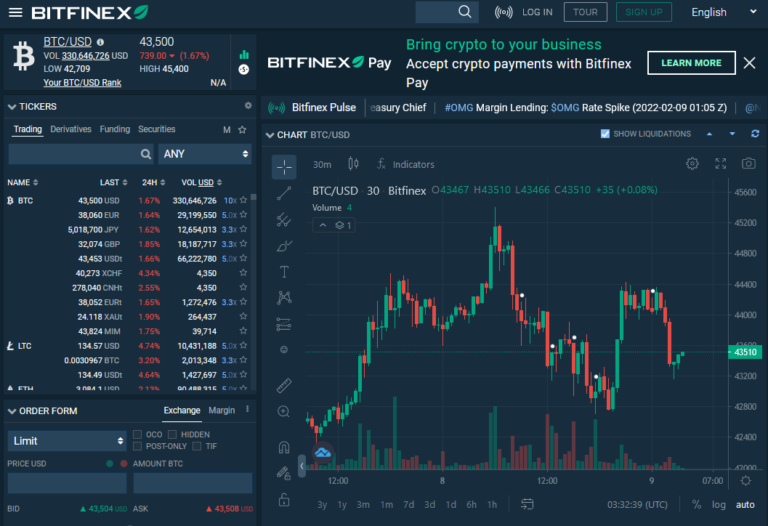Select the Trading tickers tab
Screen dimensions: 768x526
(27, 129)
